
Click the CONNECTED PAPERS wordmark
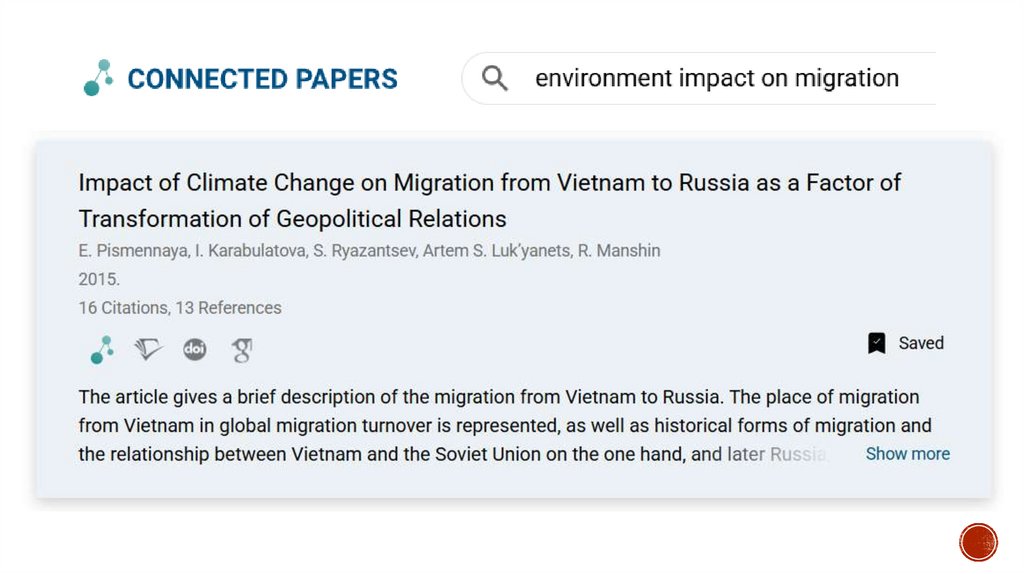click(x=262, y=79)
